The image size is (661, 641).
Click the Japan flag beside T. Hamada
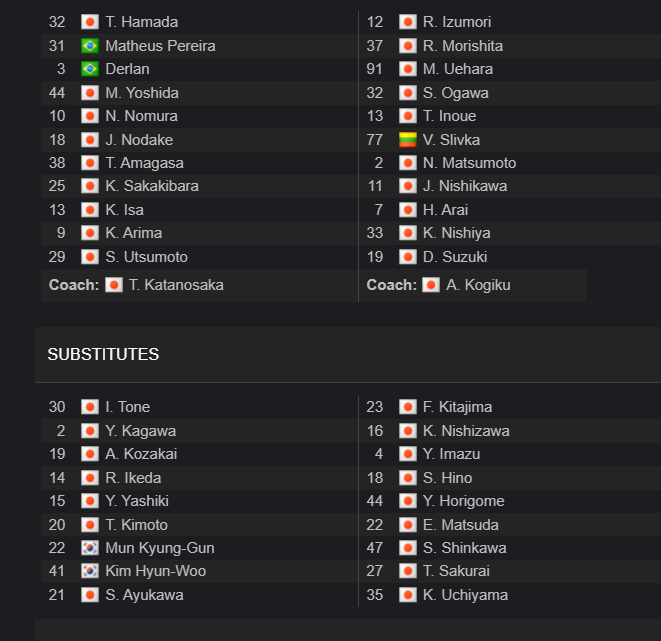90,22
